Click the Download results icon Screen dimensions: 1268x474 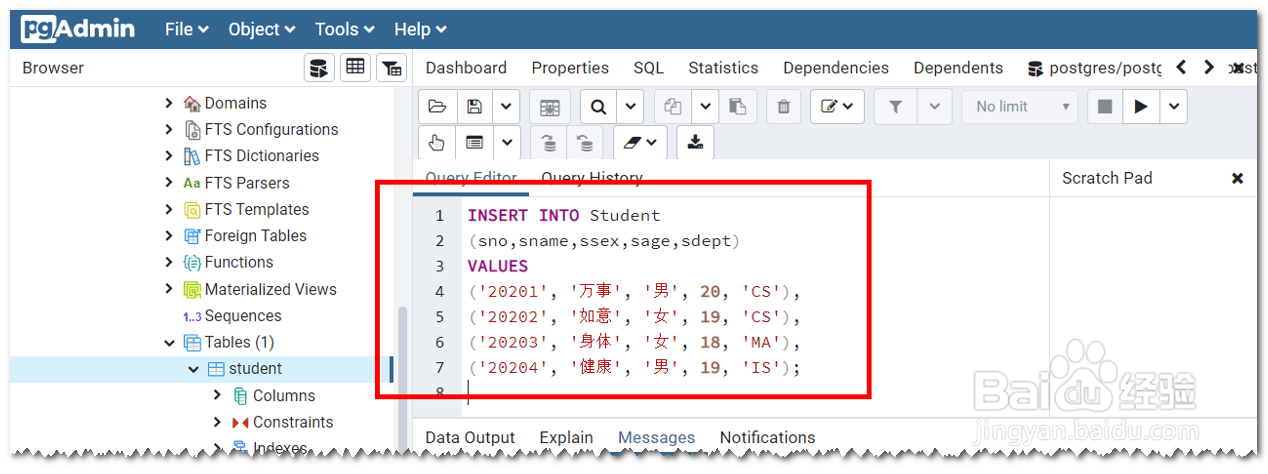[695, 142]
